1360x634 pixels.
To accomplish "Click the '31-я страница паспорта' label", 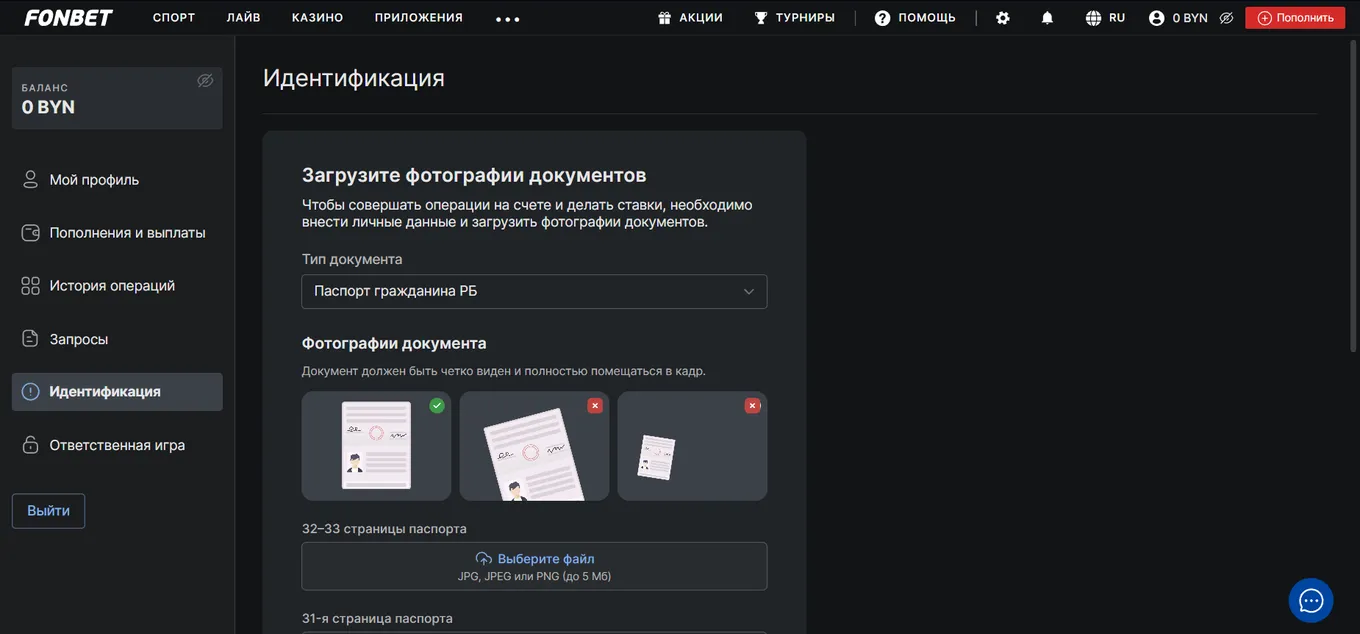I will pyautogui.click(x=377, y=619).
